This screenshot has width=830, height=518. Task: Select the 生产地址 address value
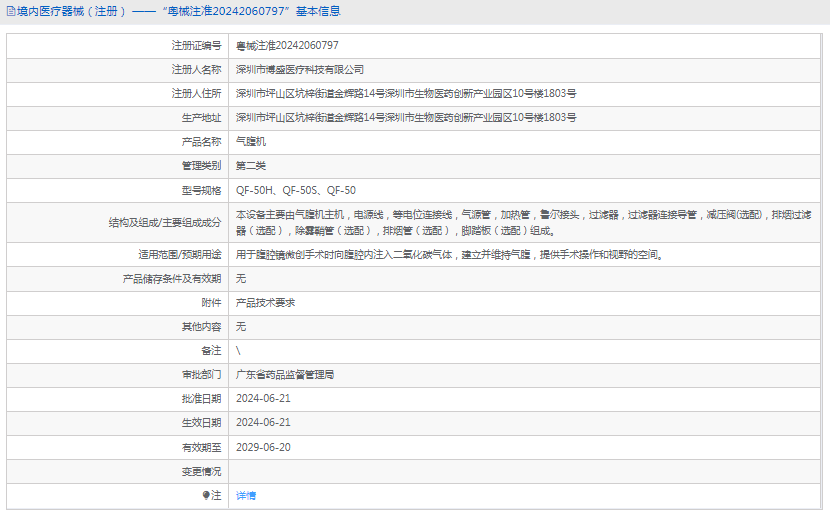coord(406,117)
